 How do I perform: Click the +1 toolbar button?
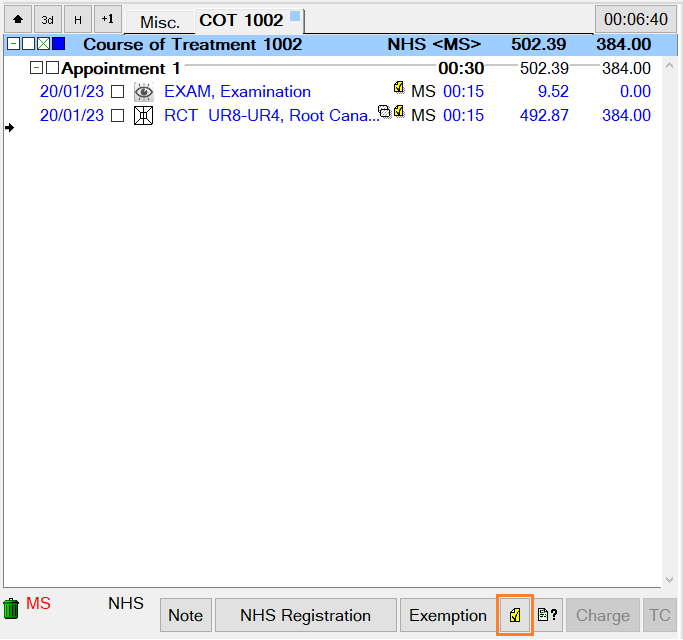click(107, 20)
